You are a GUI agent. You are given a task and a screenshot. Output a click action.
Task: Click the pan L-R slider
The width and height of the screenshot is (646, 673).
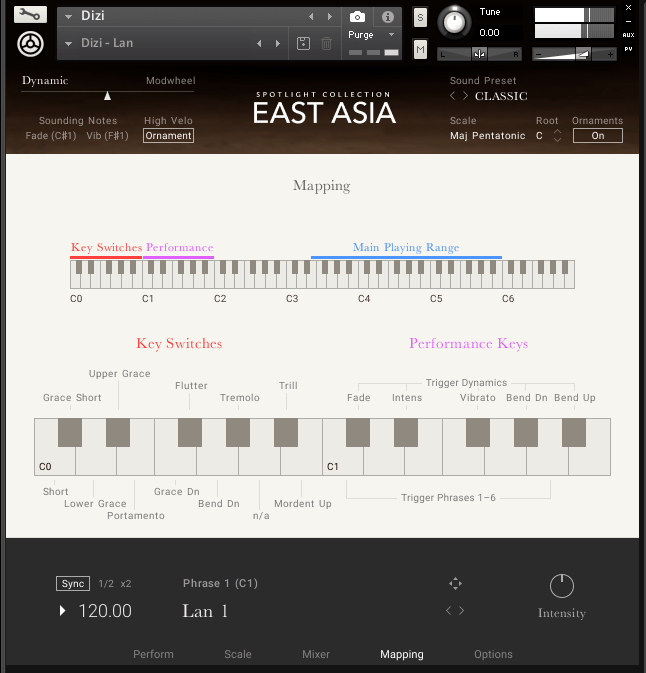479,54
